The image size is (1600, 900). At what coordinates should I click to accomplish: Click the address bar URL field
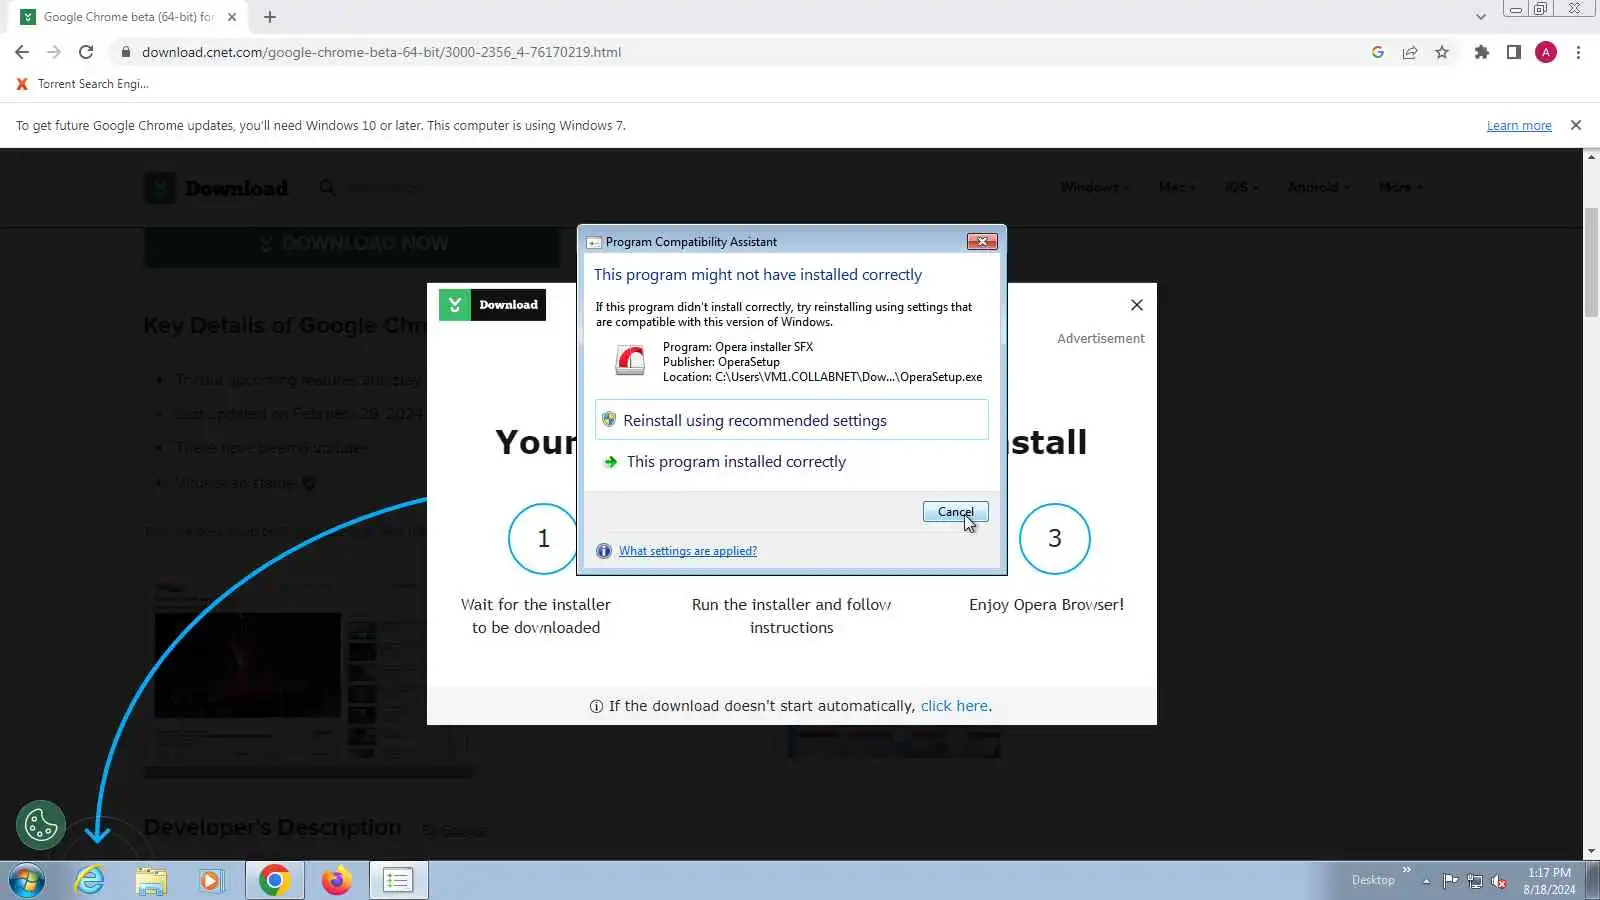[x=740, y=52]
